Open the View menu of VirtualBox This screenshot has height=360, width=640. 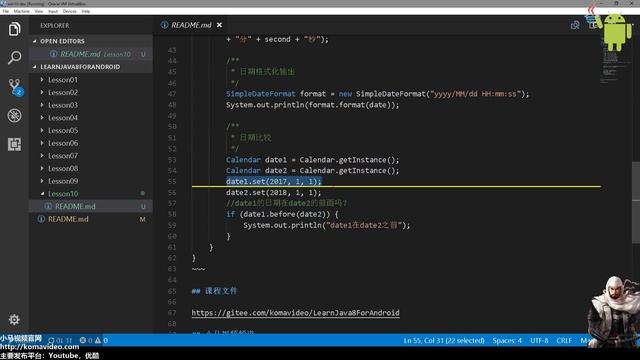(x=39, y=11)
